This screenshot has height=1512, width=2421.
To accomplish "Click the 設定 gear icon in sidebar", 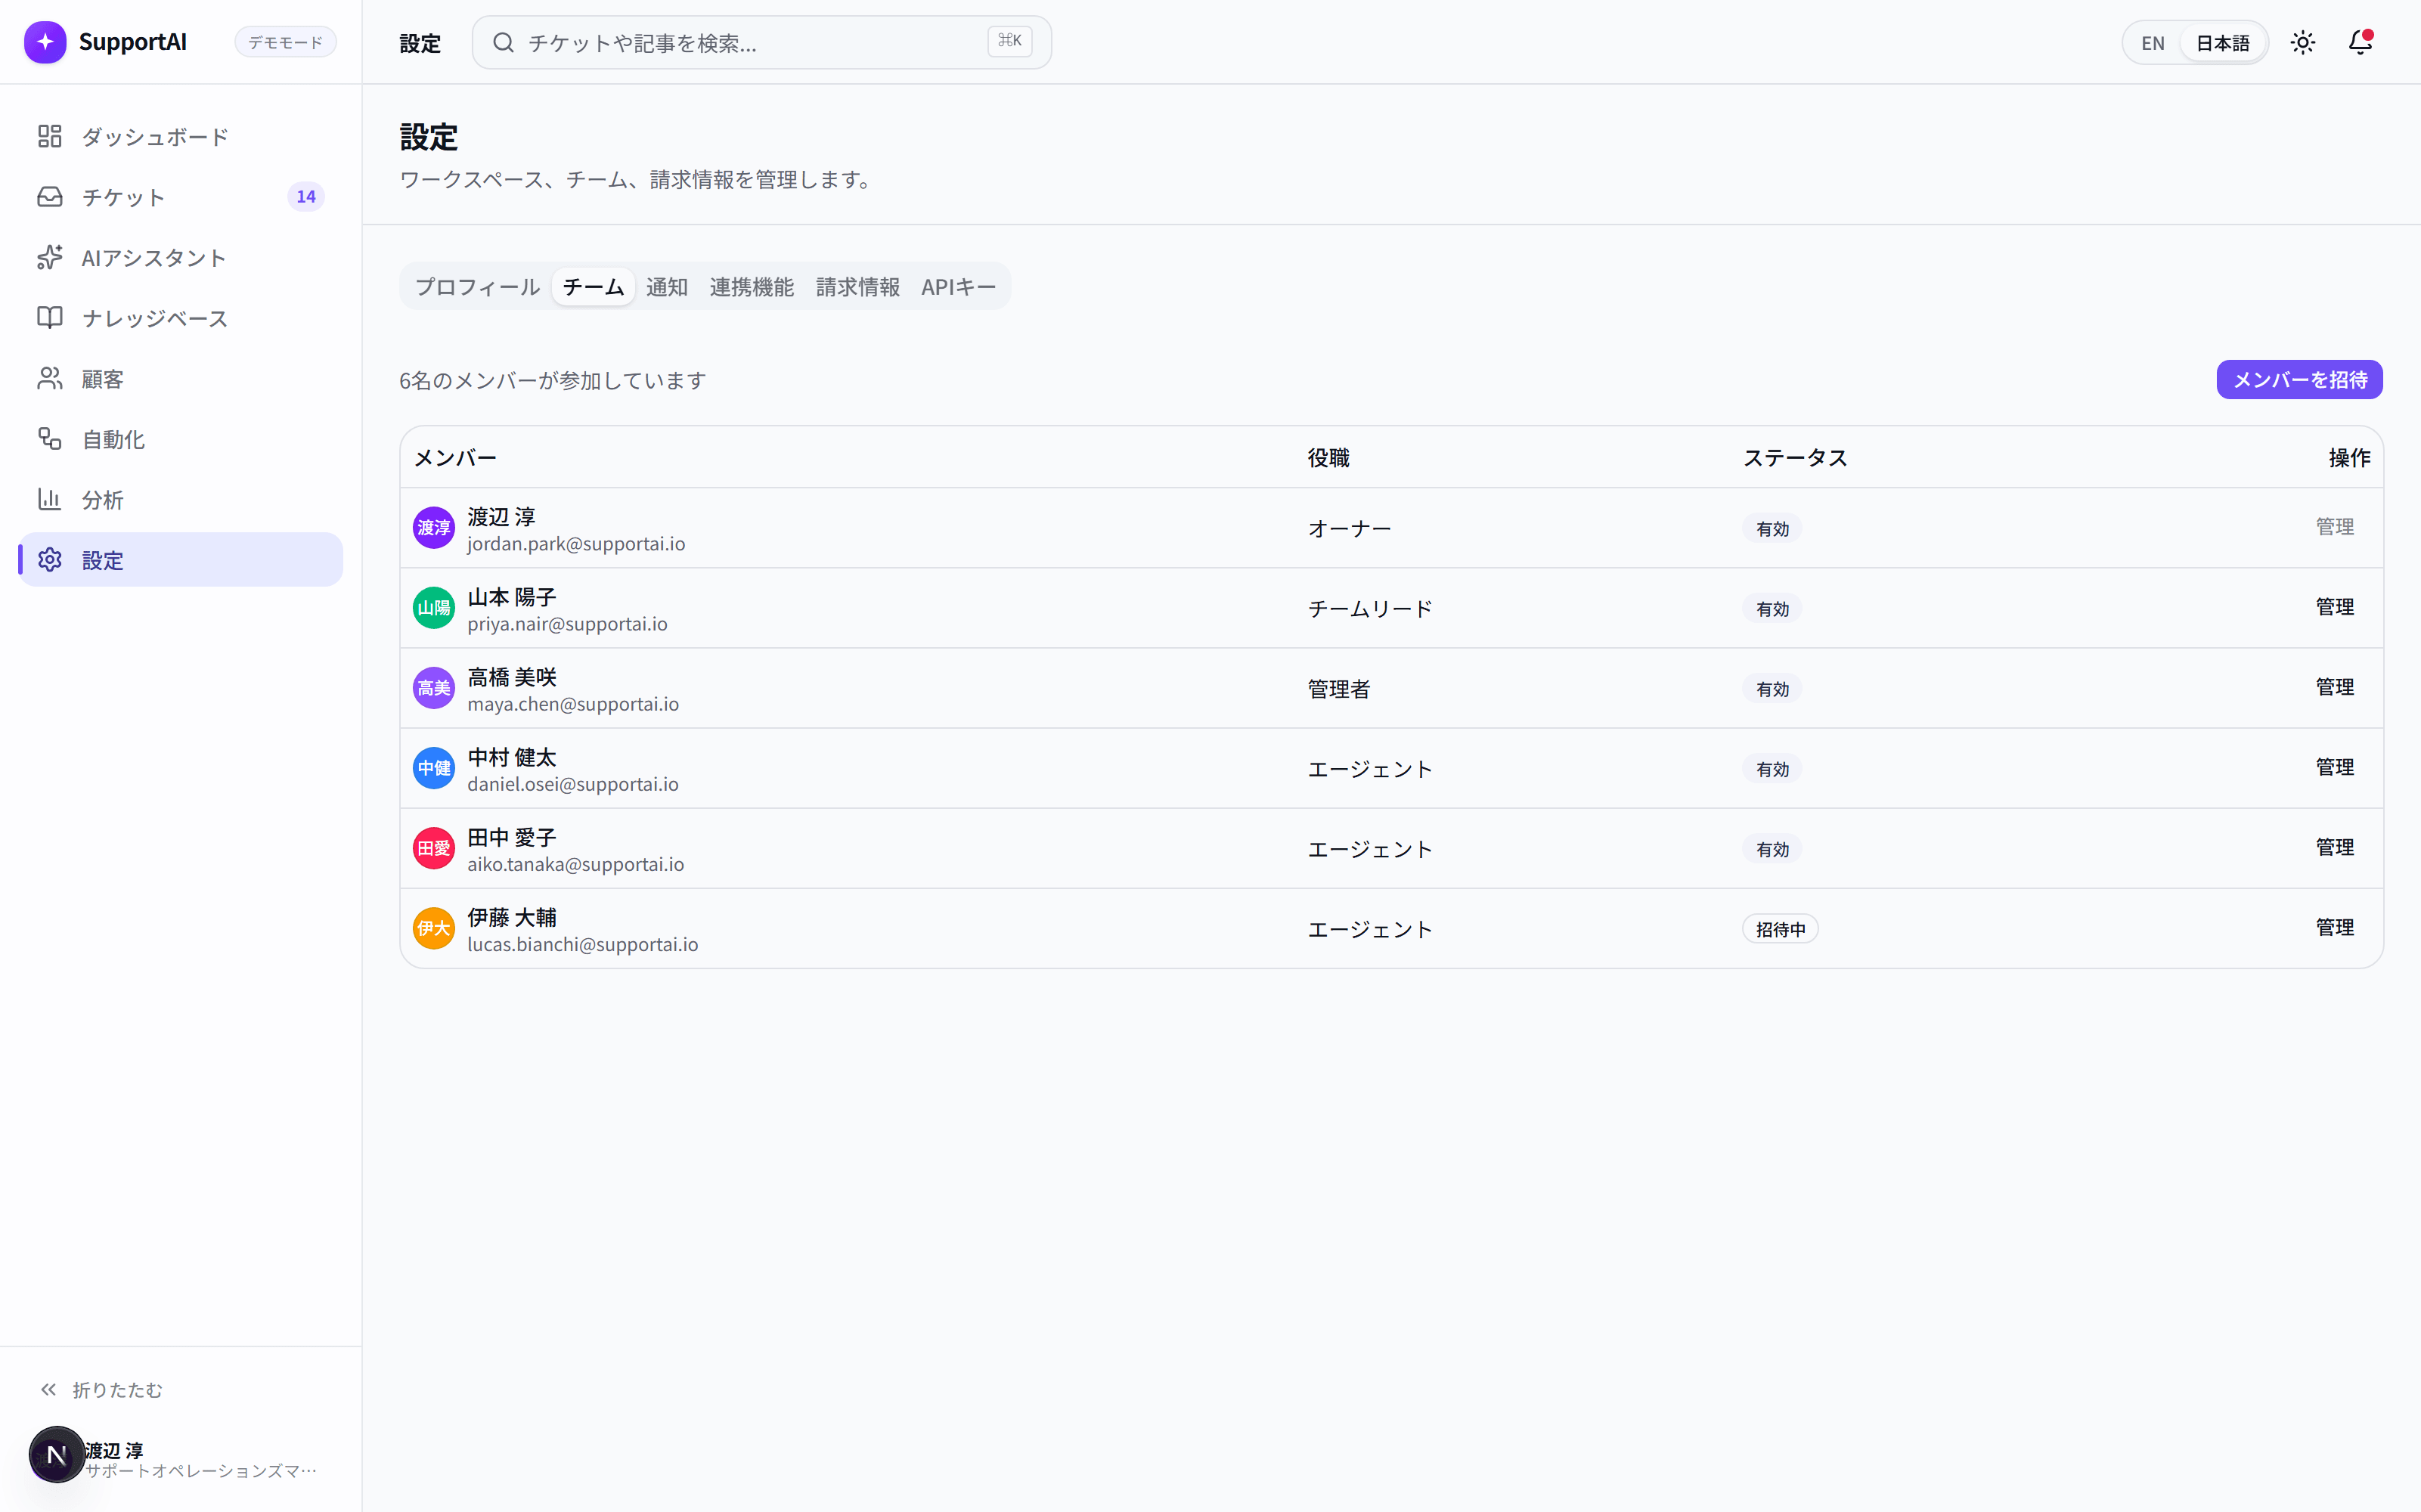I will (50, 560).
